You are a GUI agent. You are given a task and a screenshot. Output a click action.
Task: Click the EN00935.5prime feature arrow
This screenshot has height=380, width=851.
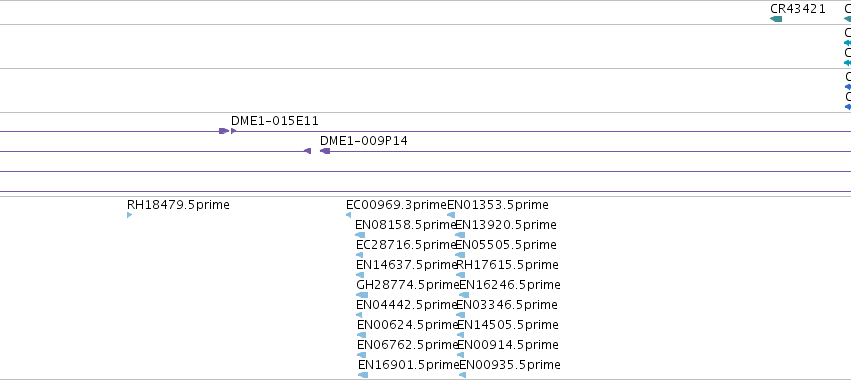point(462,375)
